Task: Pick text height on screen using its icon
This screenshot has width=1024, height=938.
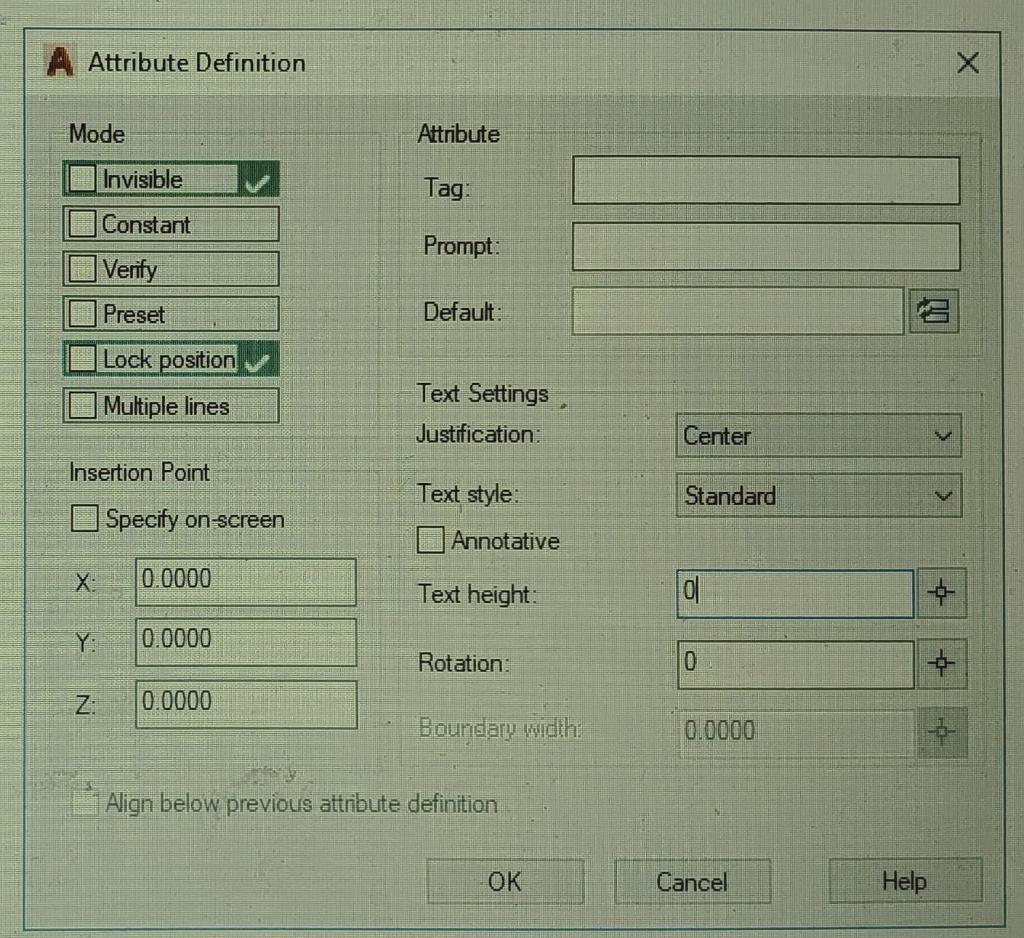Action: point(941,592)
